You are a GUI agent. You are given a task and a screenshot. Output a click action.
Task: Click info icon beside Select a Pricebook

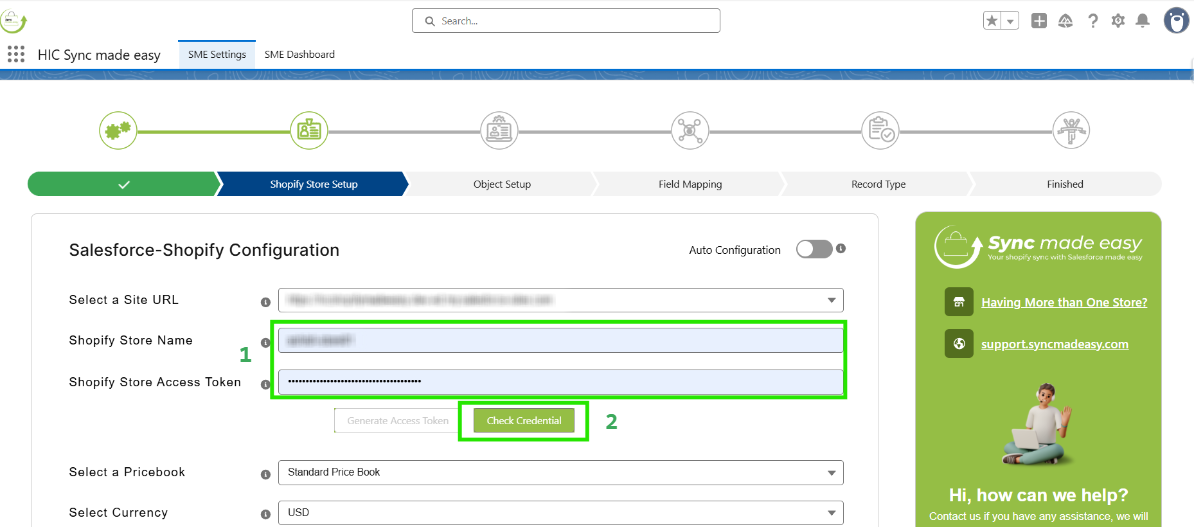(x=266, y=474)
